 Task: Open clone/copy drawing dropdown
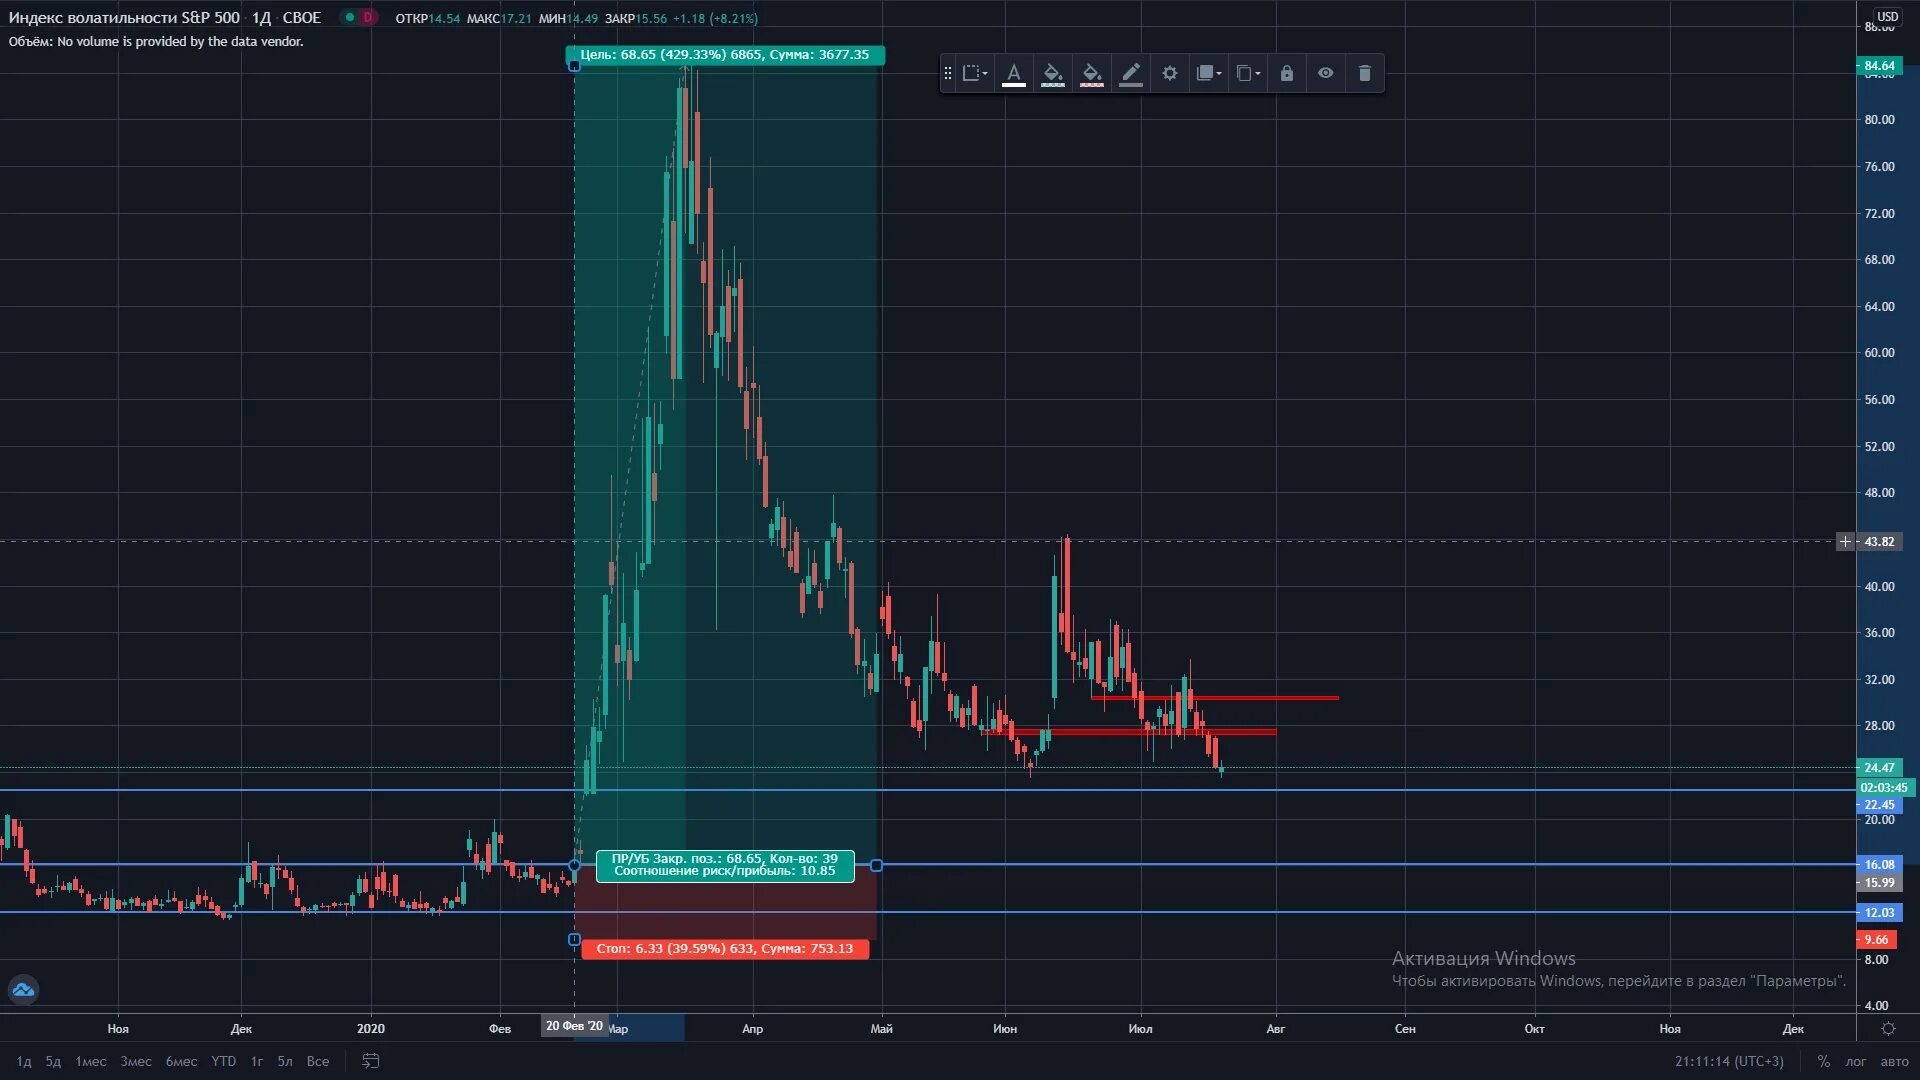point(1248,73)
